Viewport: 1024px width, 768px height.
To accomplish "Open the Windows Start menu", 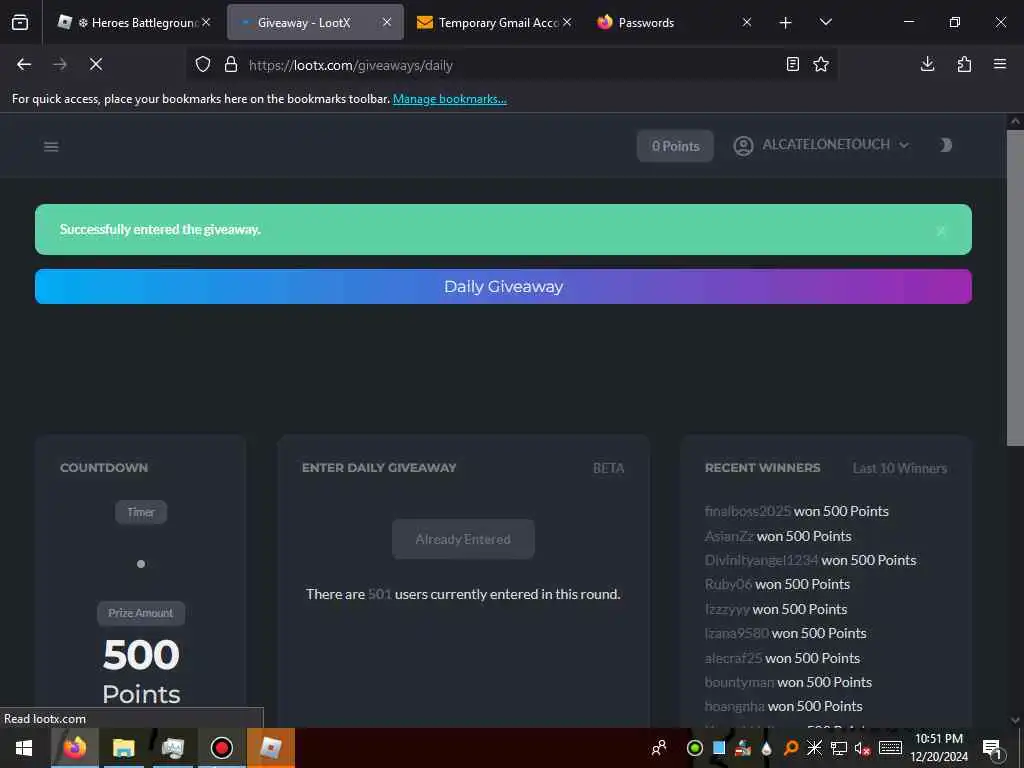I will tap(24, 748).
